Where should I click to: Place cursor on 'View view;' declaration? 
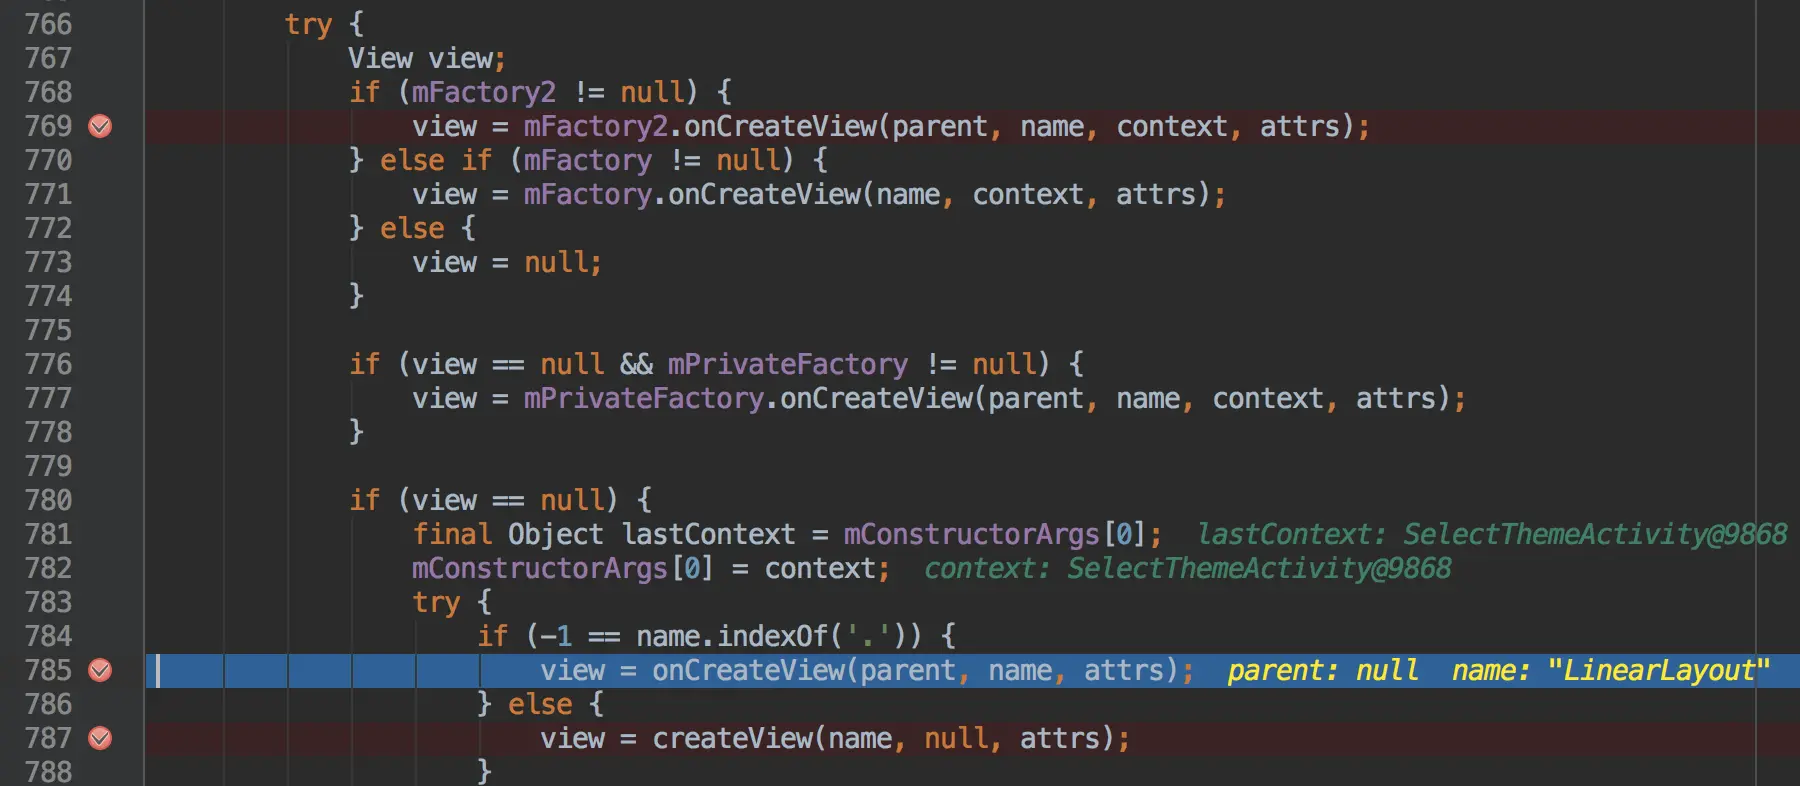(x=427, y=58)
